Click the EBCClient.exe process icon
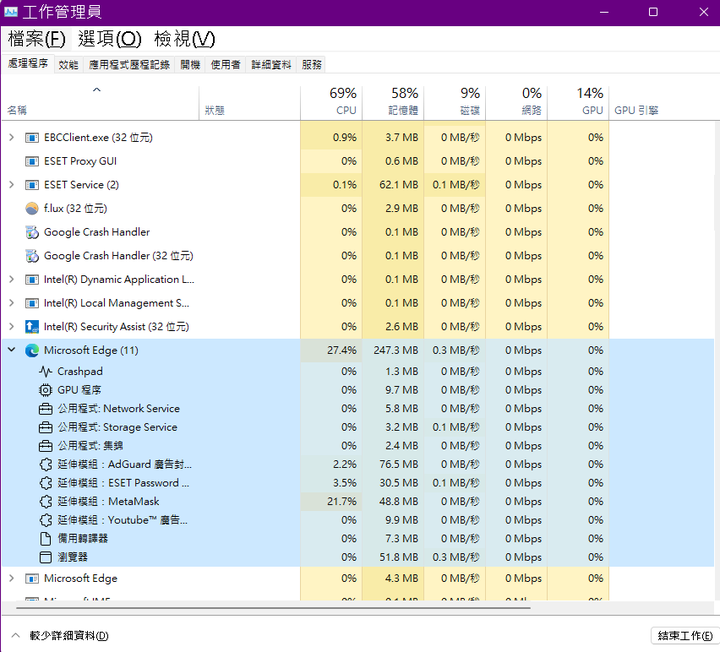This screenshot has width=720, height=652. [x=32, y=138]
